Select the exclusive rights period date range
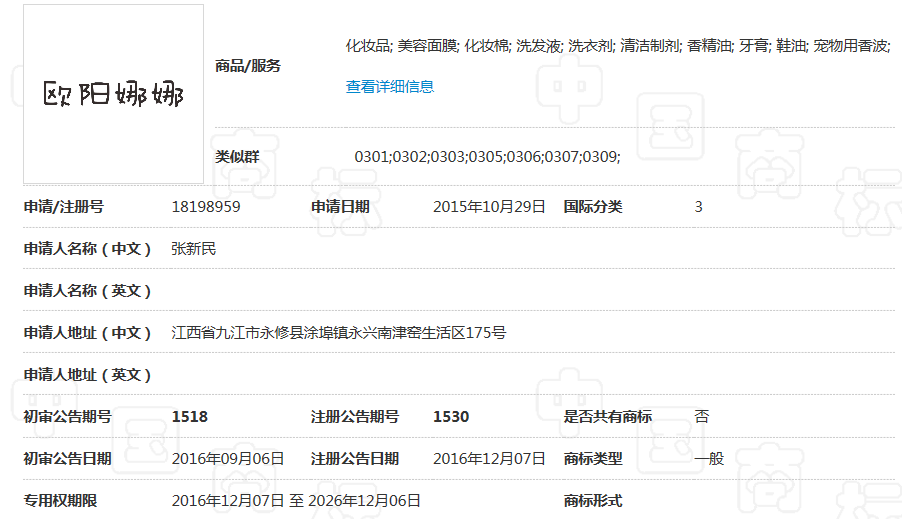The image size is (902, 519). (296, 501)
